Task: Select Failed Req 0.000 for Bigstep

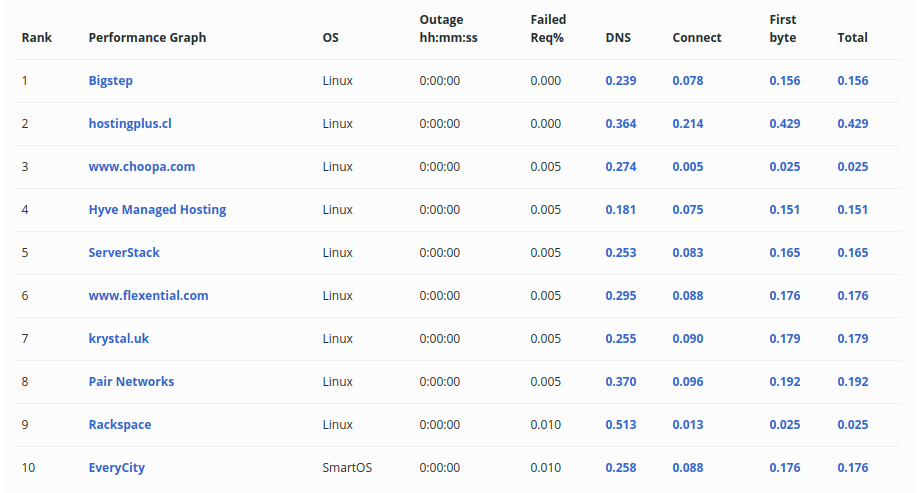Action: tap(546, 81)
